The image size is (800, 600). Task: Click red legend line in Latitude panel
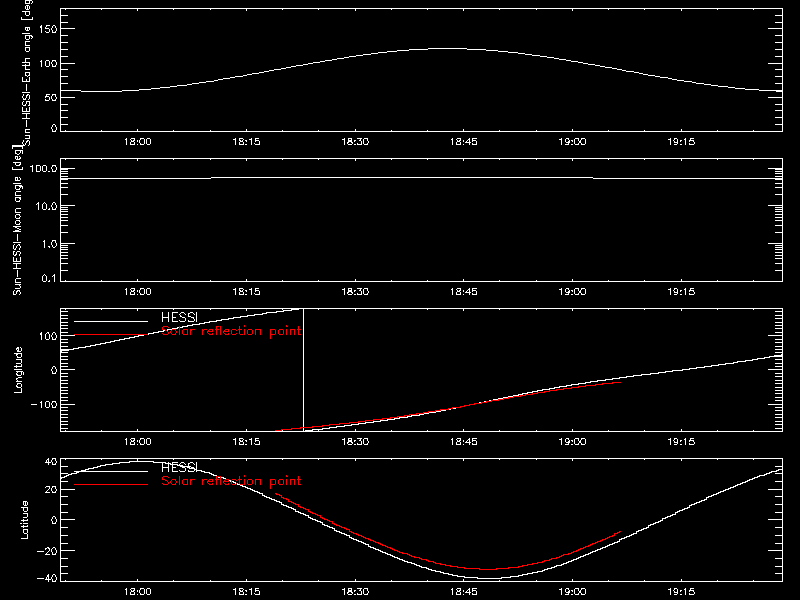111,484
